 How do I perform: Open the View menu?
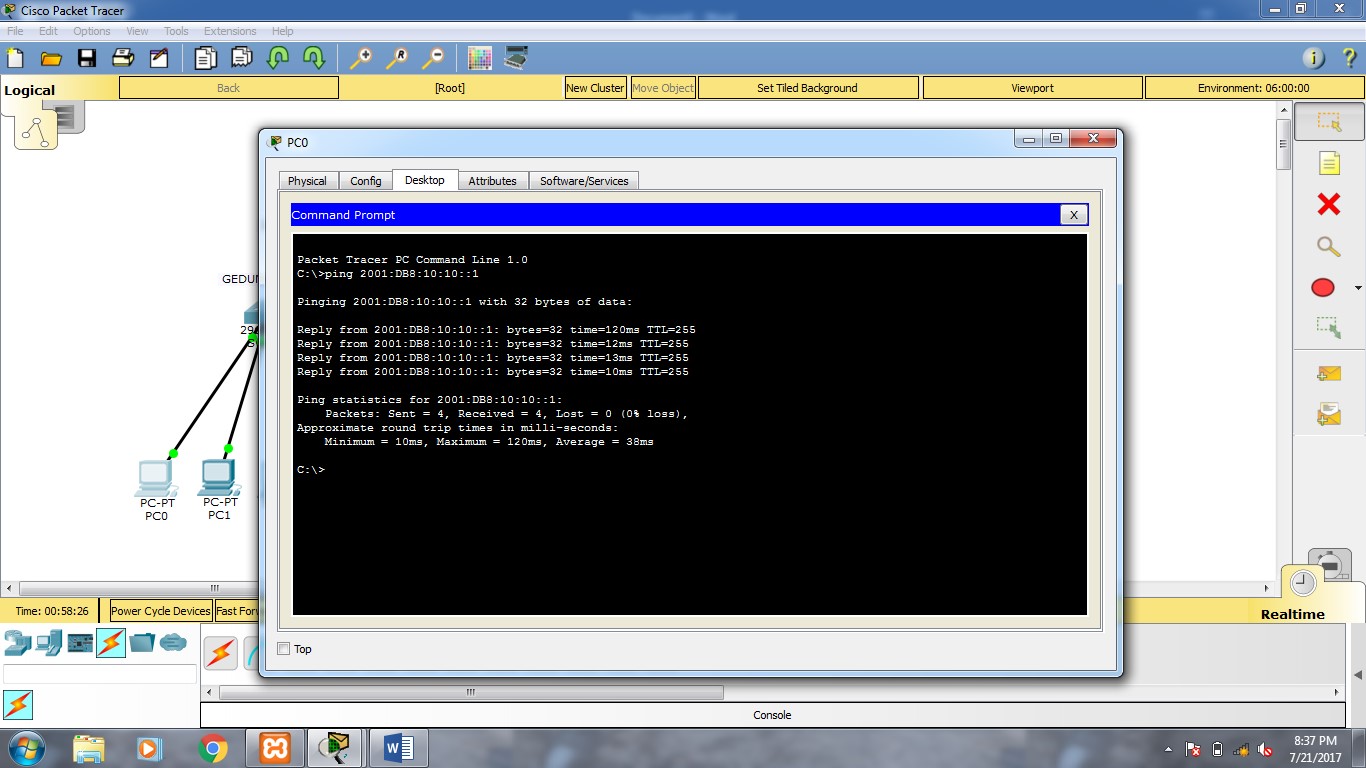[x=137, y=31]
